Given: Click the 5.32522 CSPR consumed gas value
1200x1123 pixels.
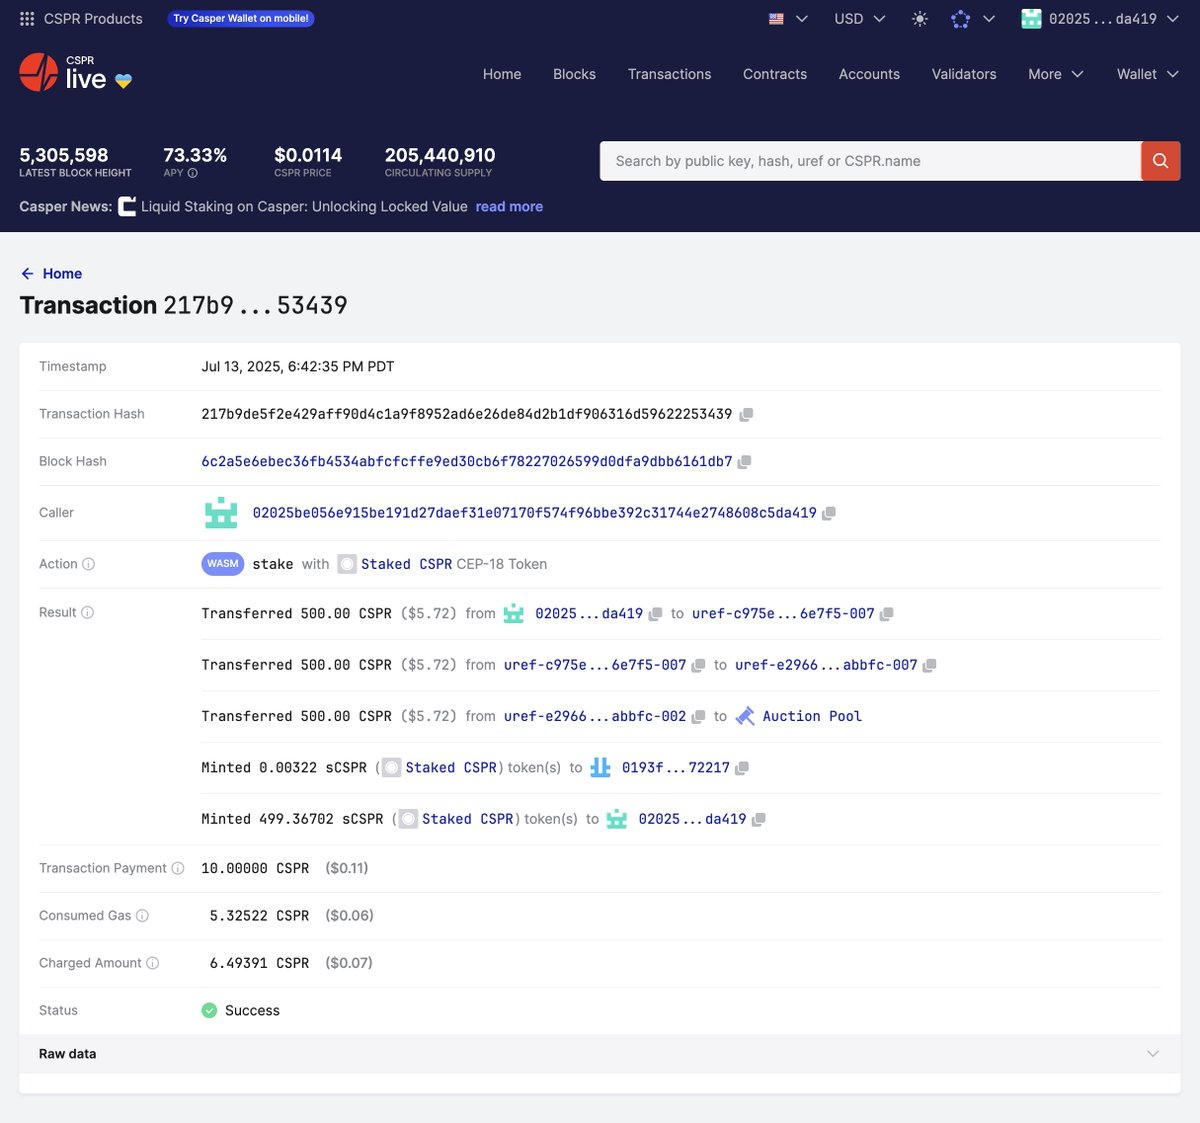Looking at the screenshot, I should coord(259,916).
